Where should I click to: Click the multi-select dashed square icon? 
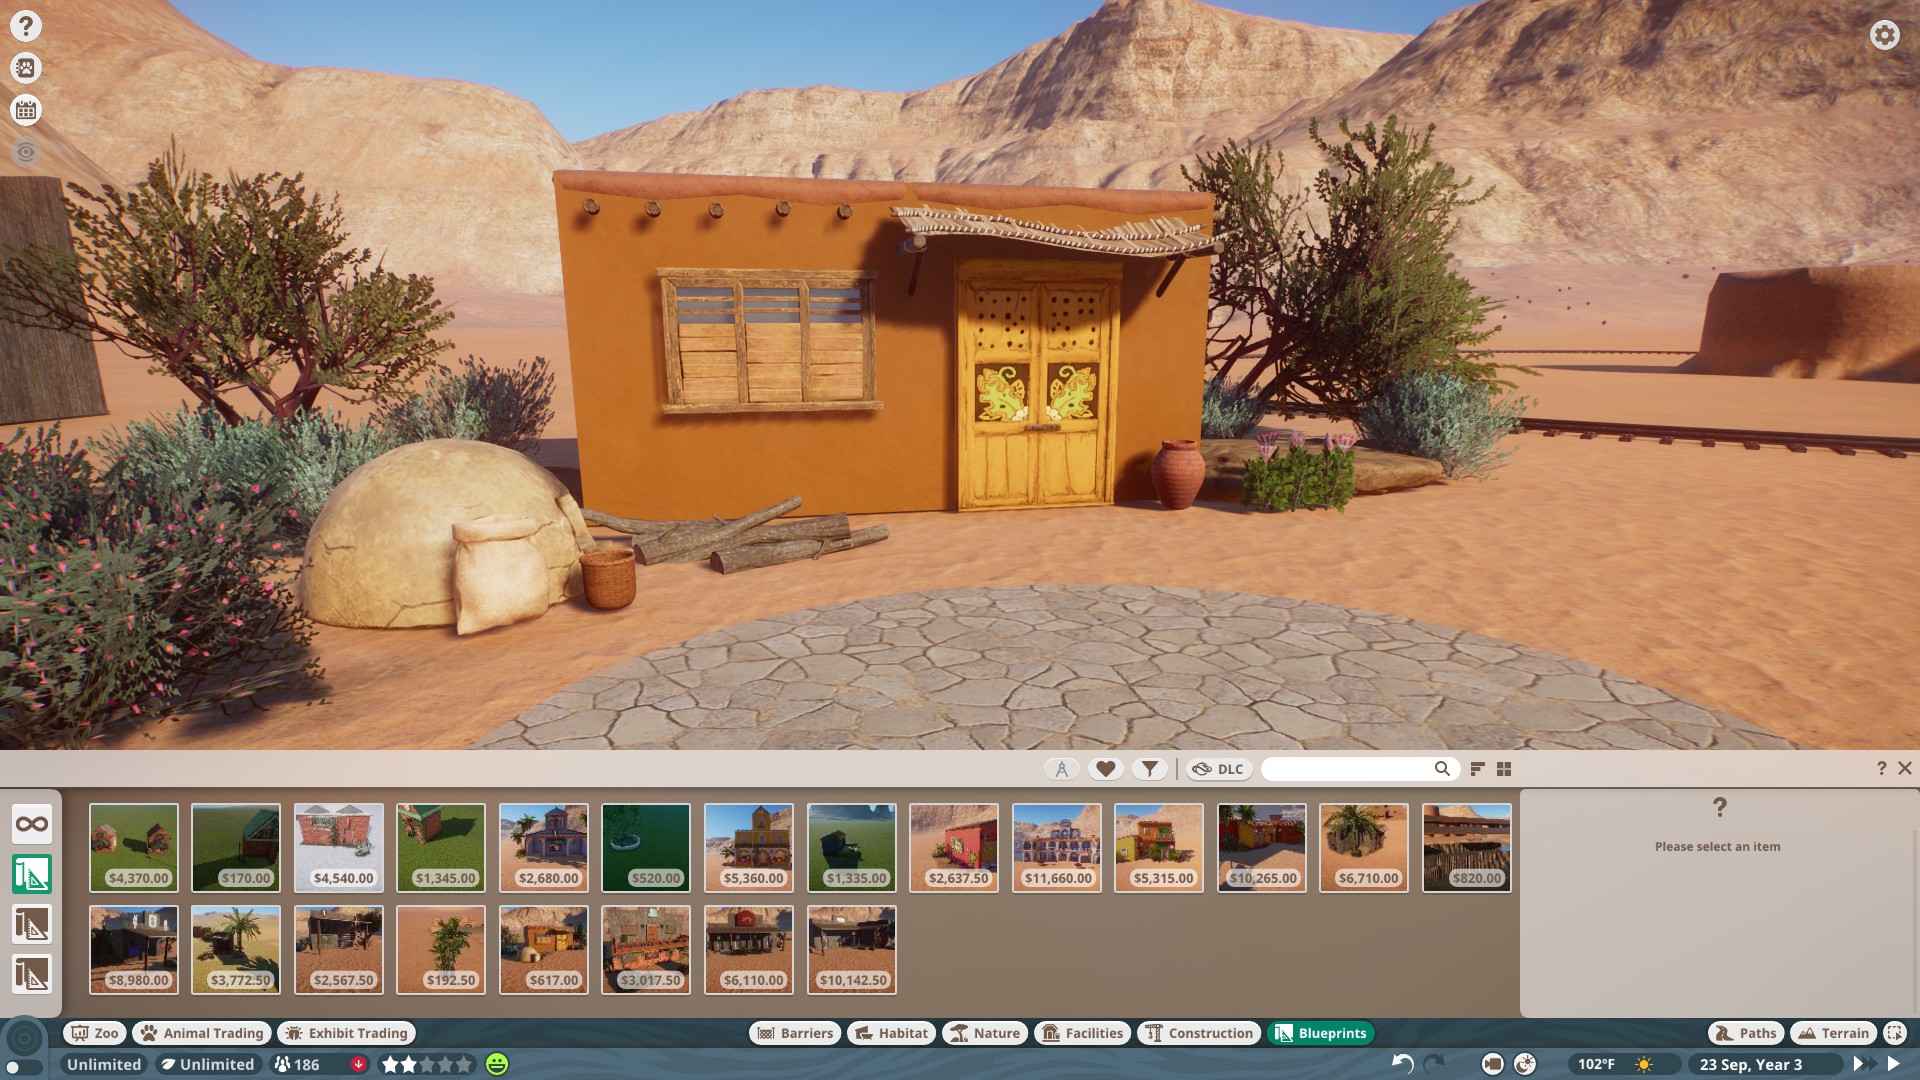[x=1895, y=1033]
